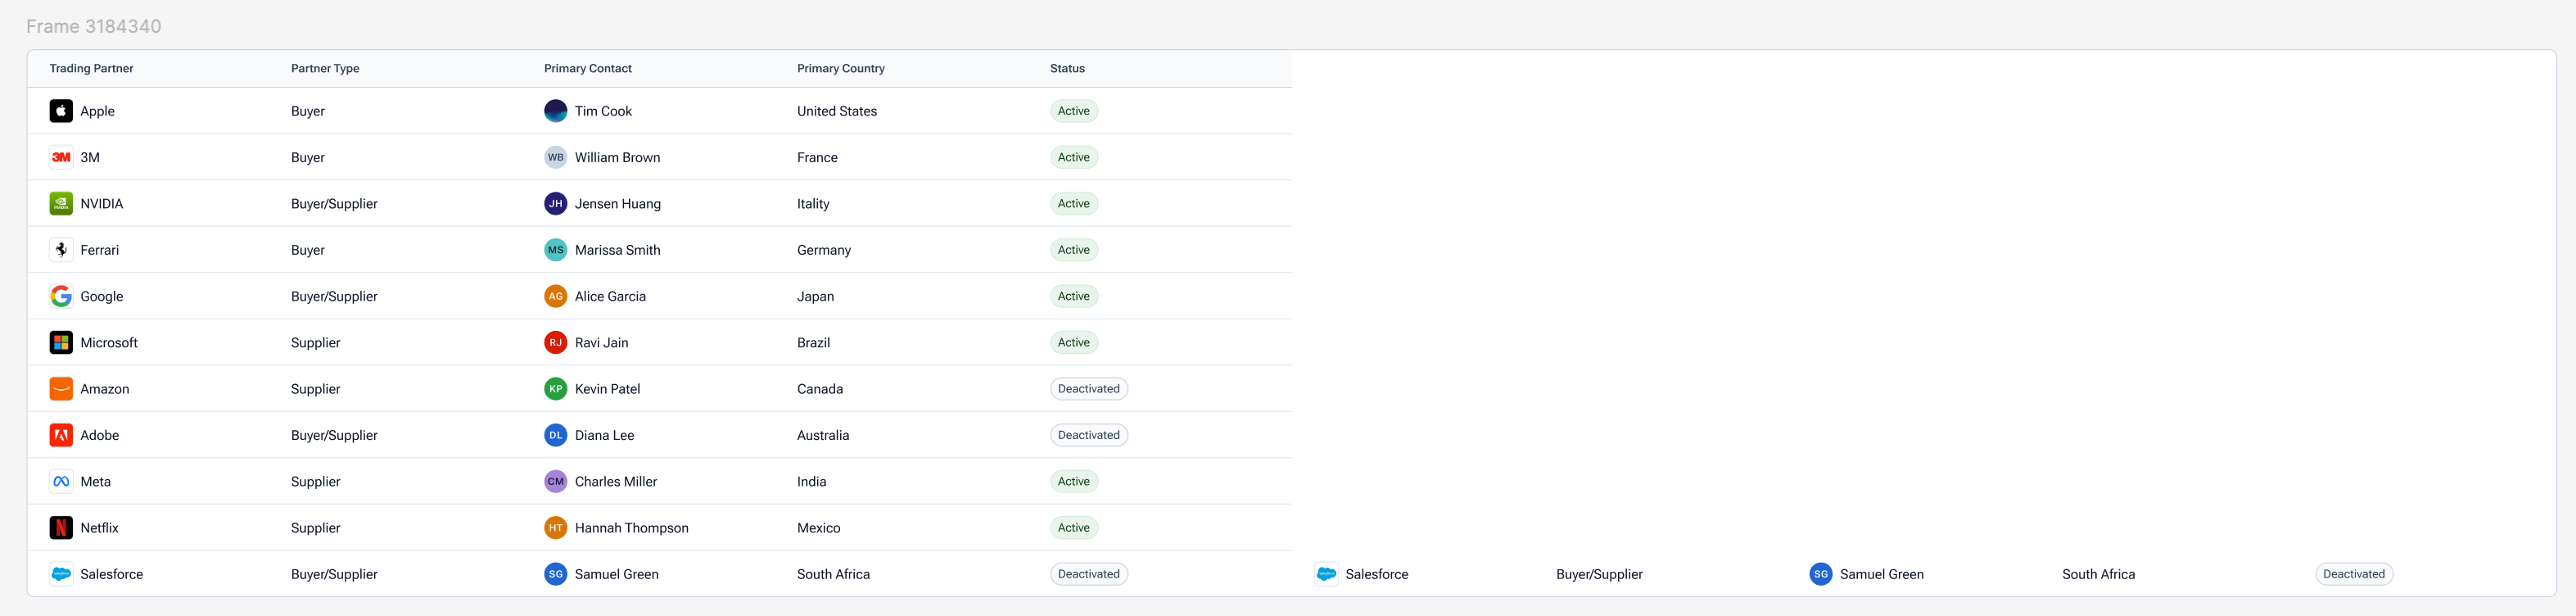This screenshot has height=616, width=2576.
Task: Click the Active status badge for Netflix
Action: click(x=1074, y=528)
